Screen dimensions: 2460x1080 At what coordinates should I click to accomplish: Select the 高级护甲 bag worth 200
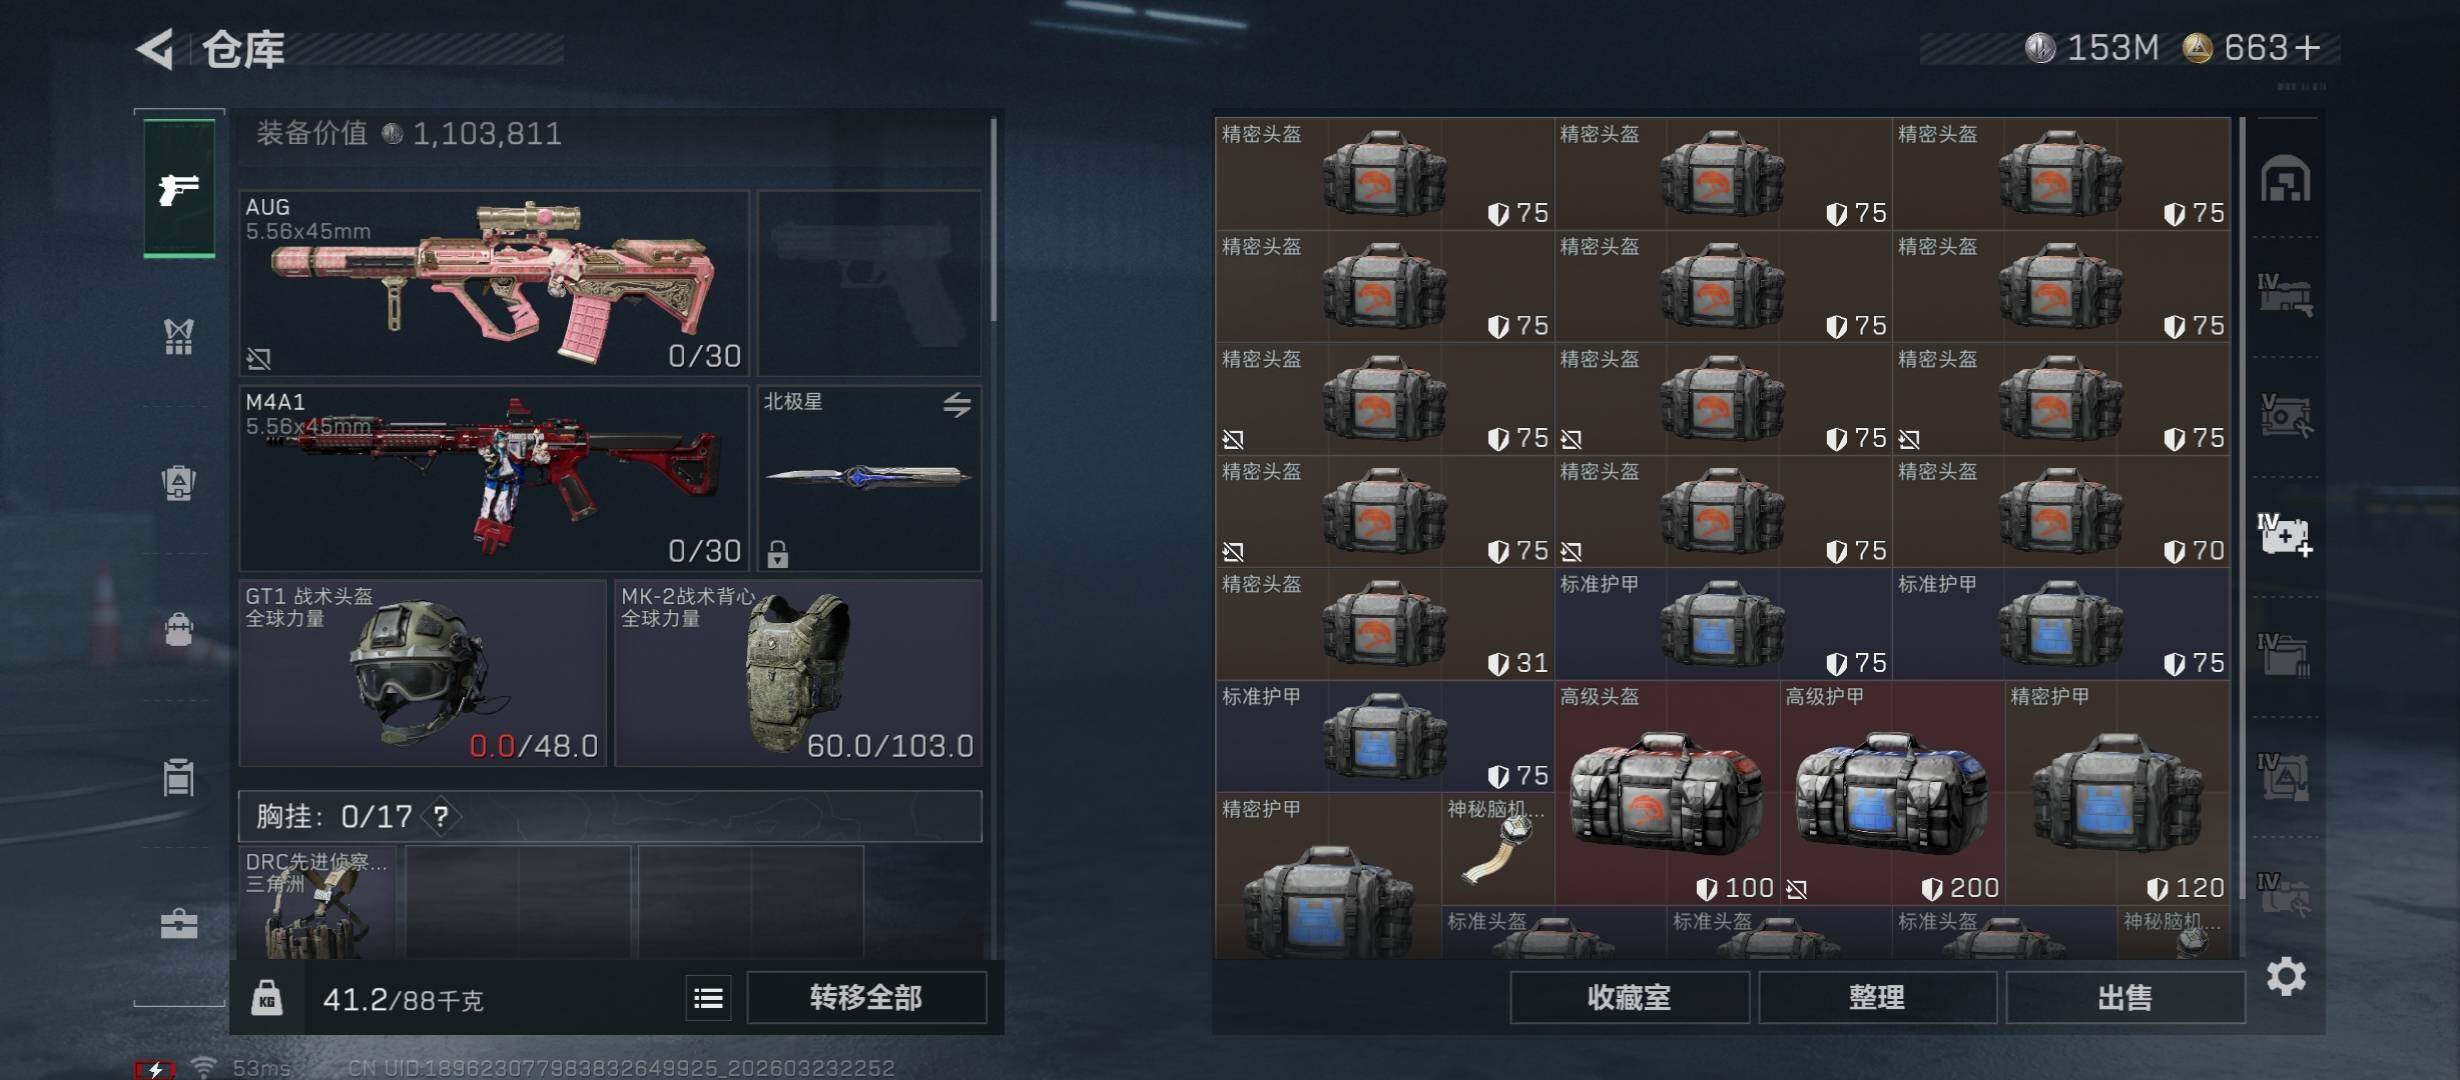(x=1892, y=793)
